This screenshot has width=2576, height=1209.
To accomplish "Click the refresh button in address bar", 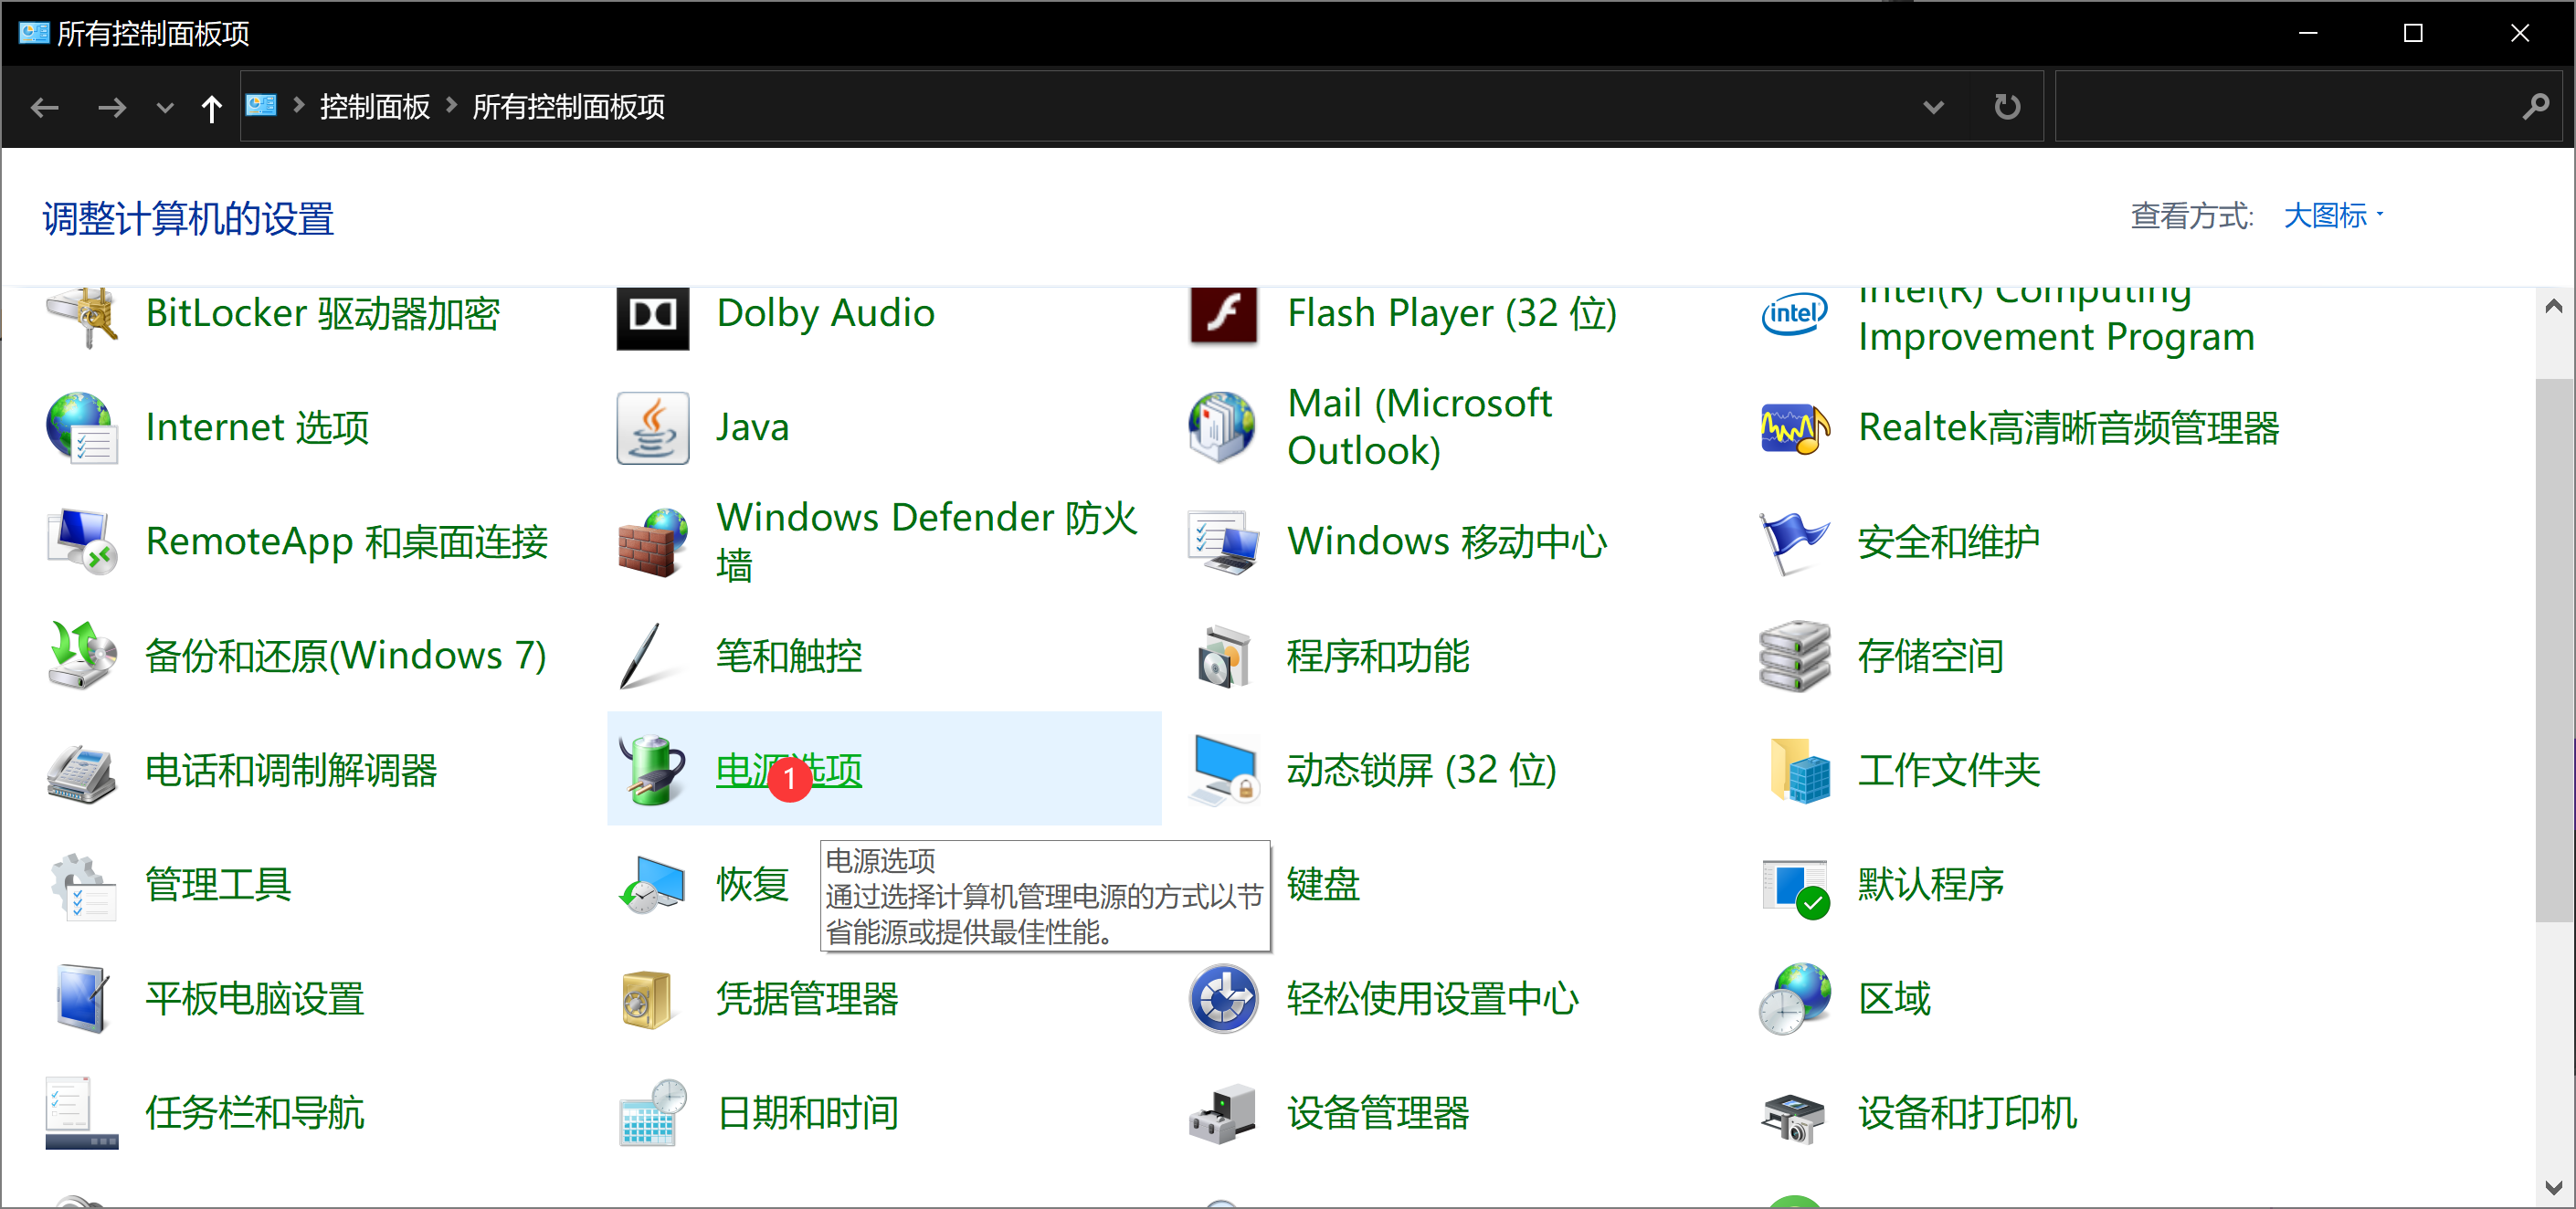I will pos(2006,107).
